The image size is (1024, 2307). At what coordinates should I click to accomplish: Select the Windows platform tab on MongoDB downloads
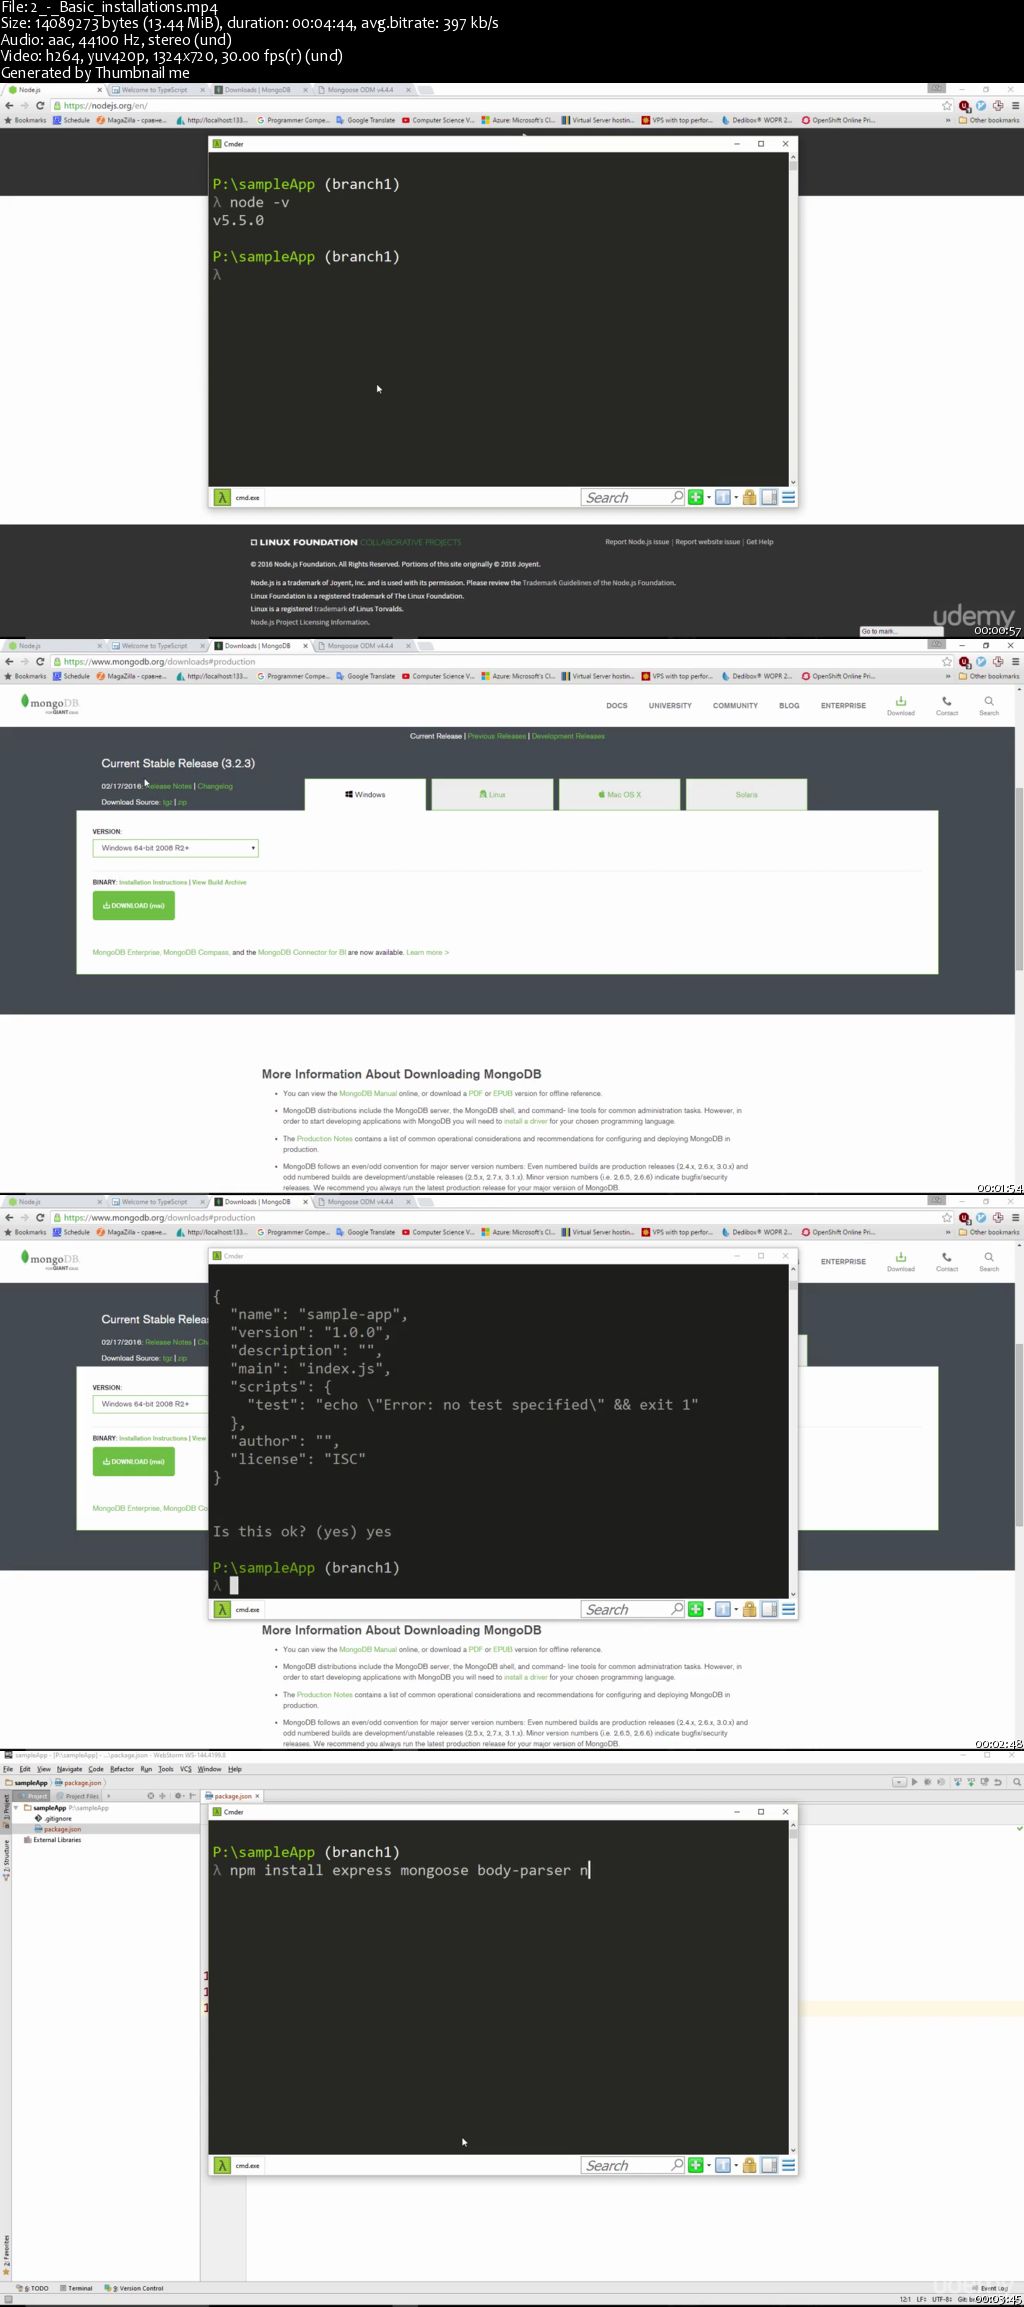[365, 795]
